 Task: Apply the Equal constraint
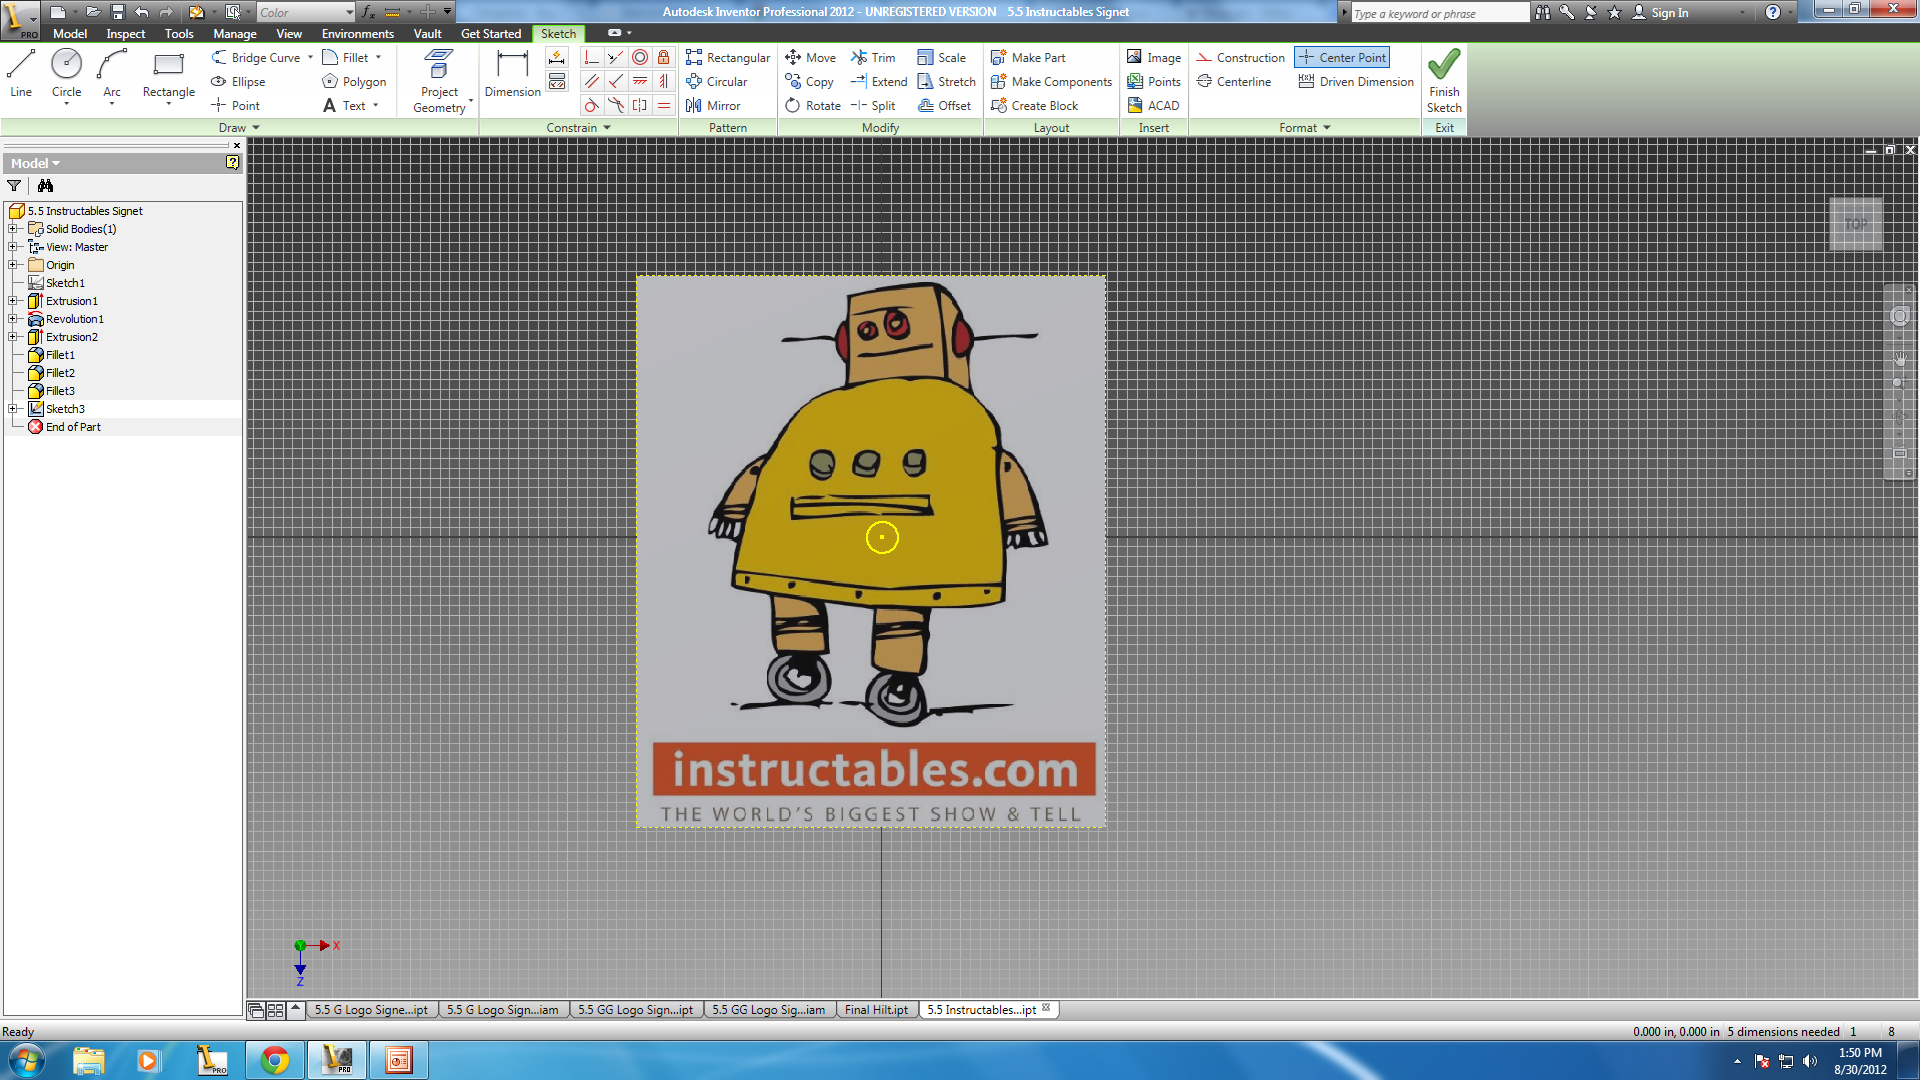coord(664,106)
